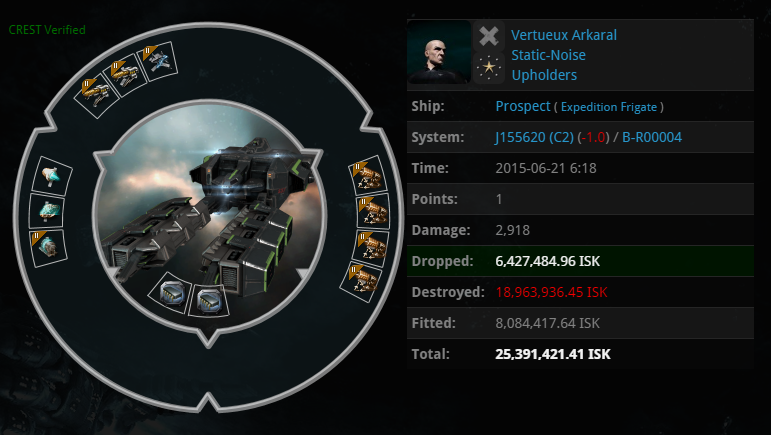
Task: Open the B-R00004 region link
Action: click(x=652, y=137)
